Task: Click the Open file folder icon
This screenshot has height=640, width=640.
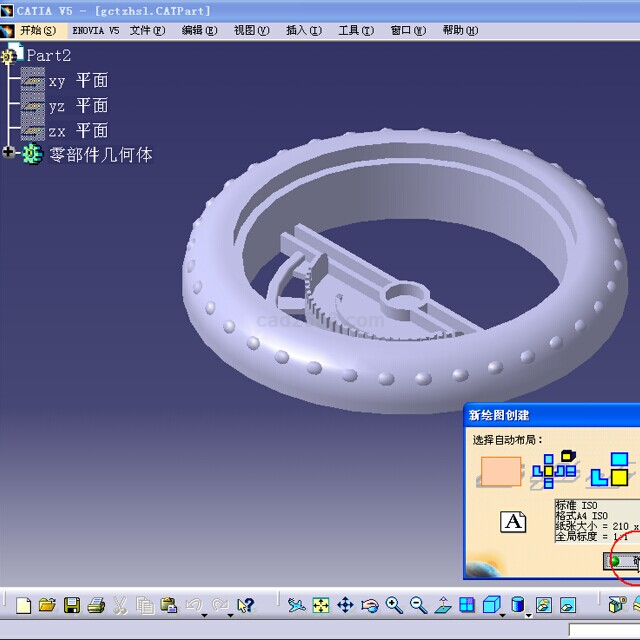Action: point(47,605)
